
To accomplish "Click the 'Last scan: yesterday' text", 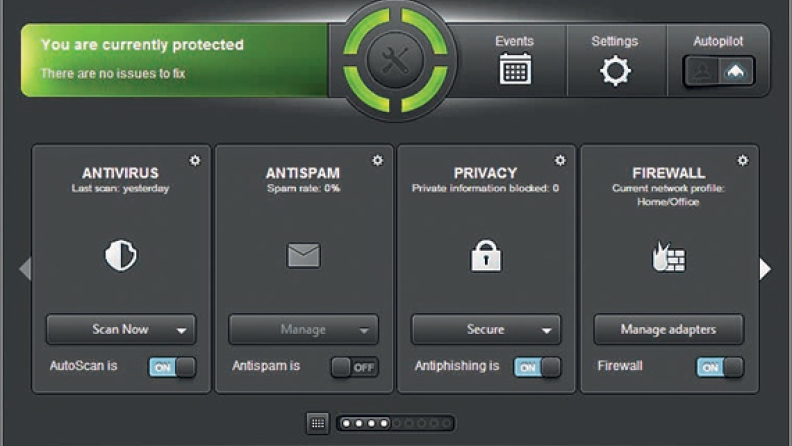I will [x=121, y=188].
